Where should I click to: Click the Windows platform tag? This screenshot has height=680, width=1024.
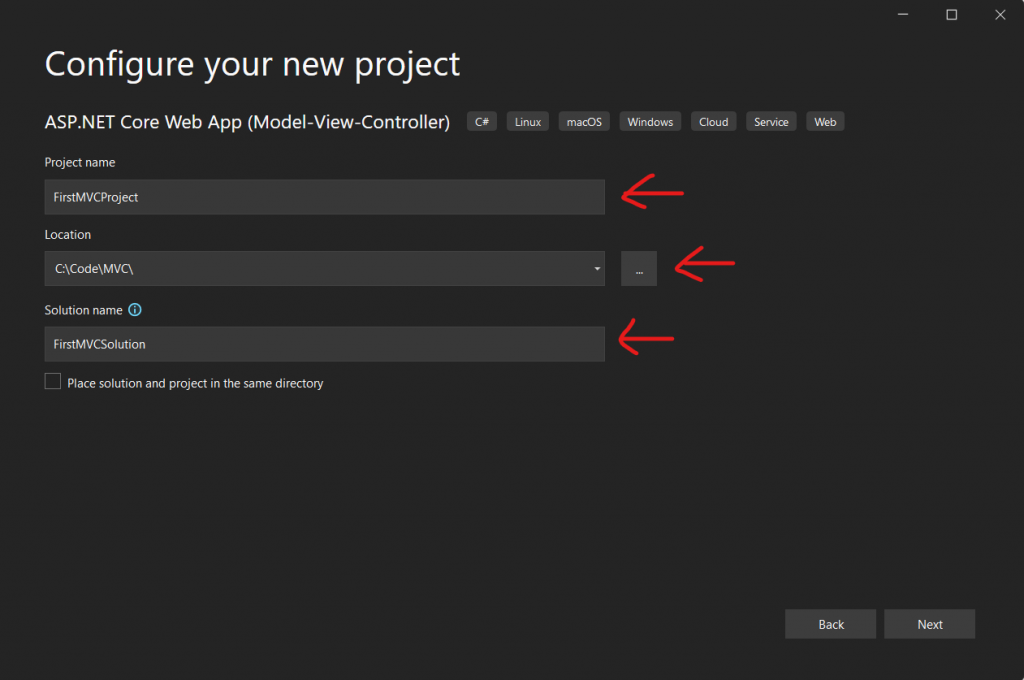pyautogui.click(x=650, y=122)
